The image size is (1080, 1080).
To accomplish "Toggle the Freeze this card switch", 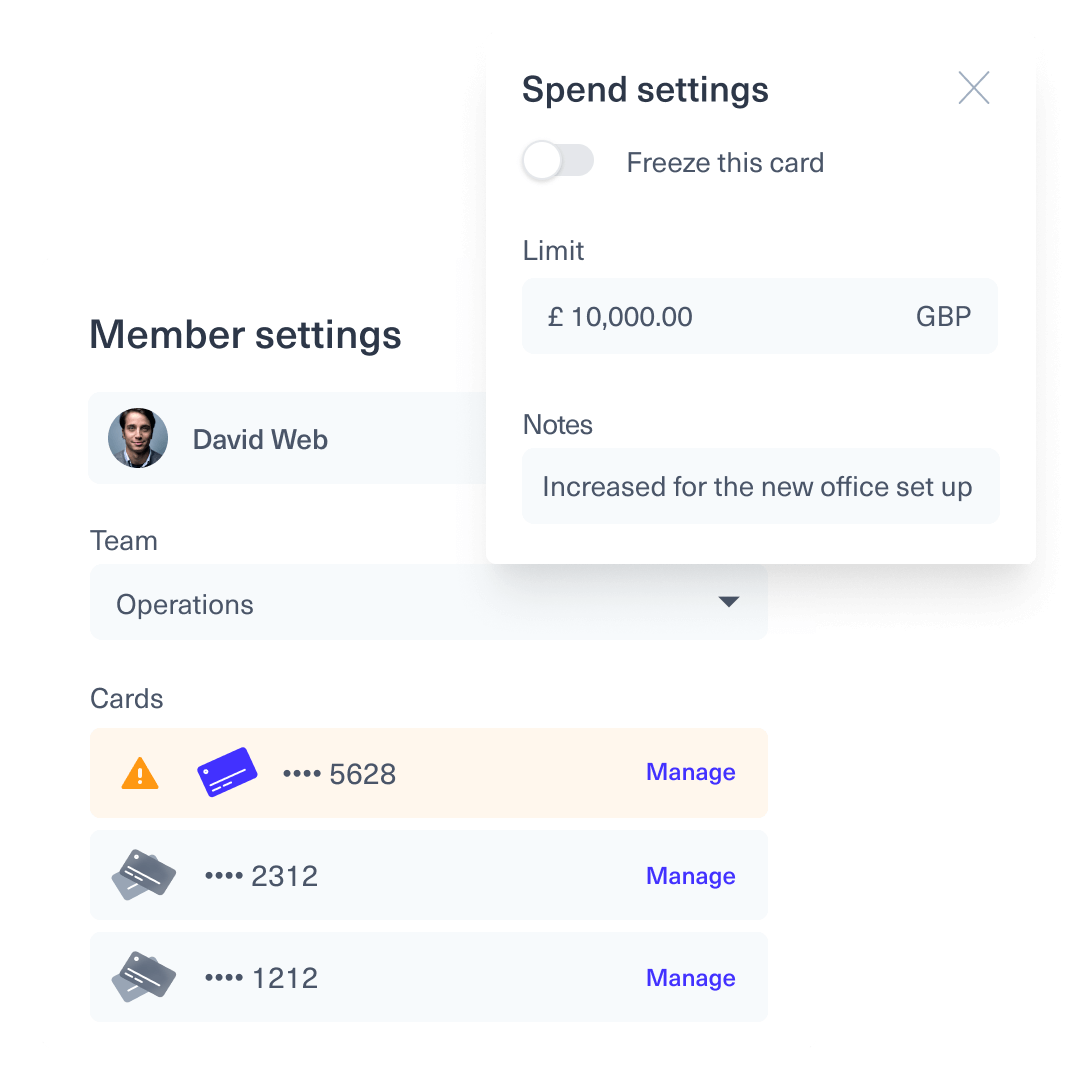I will [x=558, y=161].
